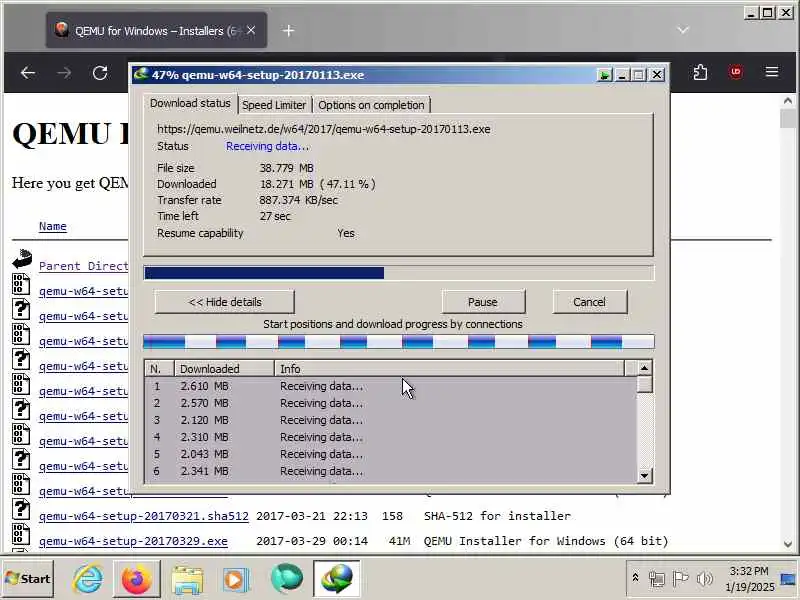The height and width of the screenshot is (600, 800).
Task: Select connection row with 2.610 MB
Action: [x=391, y=386]
